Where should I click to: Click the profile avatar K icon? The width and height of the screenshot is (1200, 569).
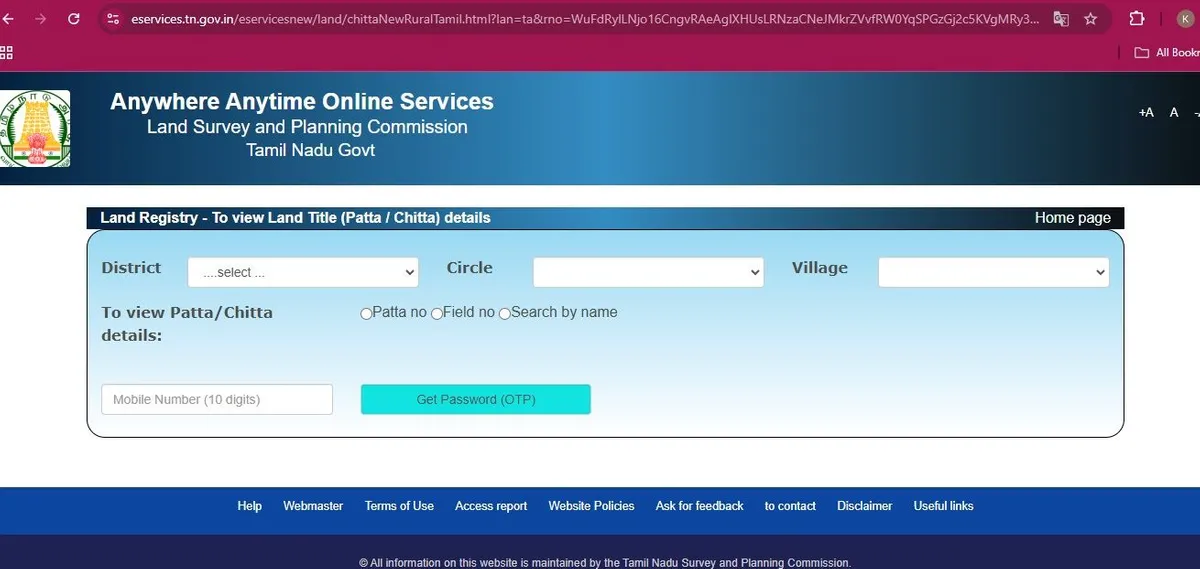[x=1186, y=19]
